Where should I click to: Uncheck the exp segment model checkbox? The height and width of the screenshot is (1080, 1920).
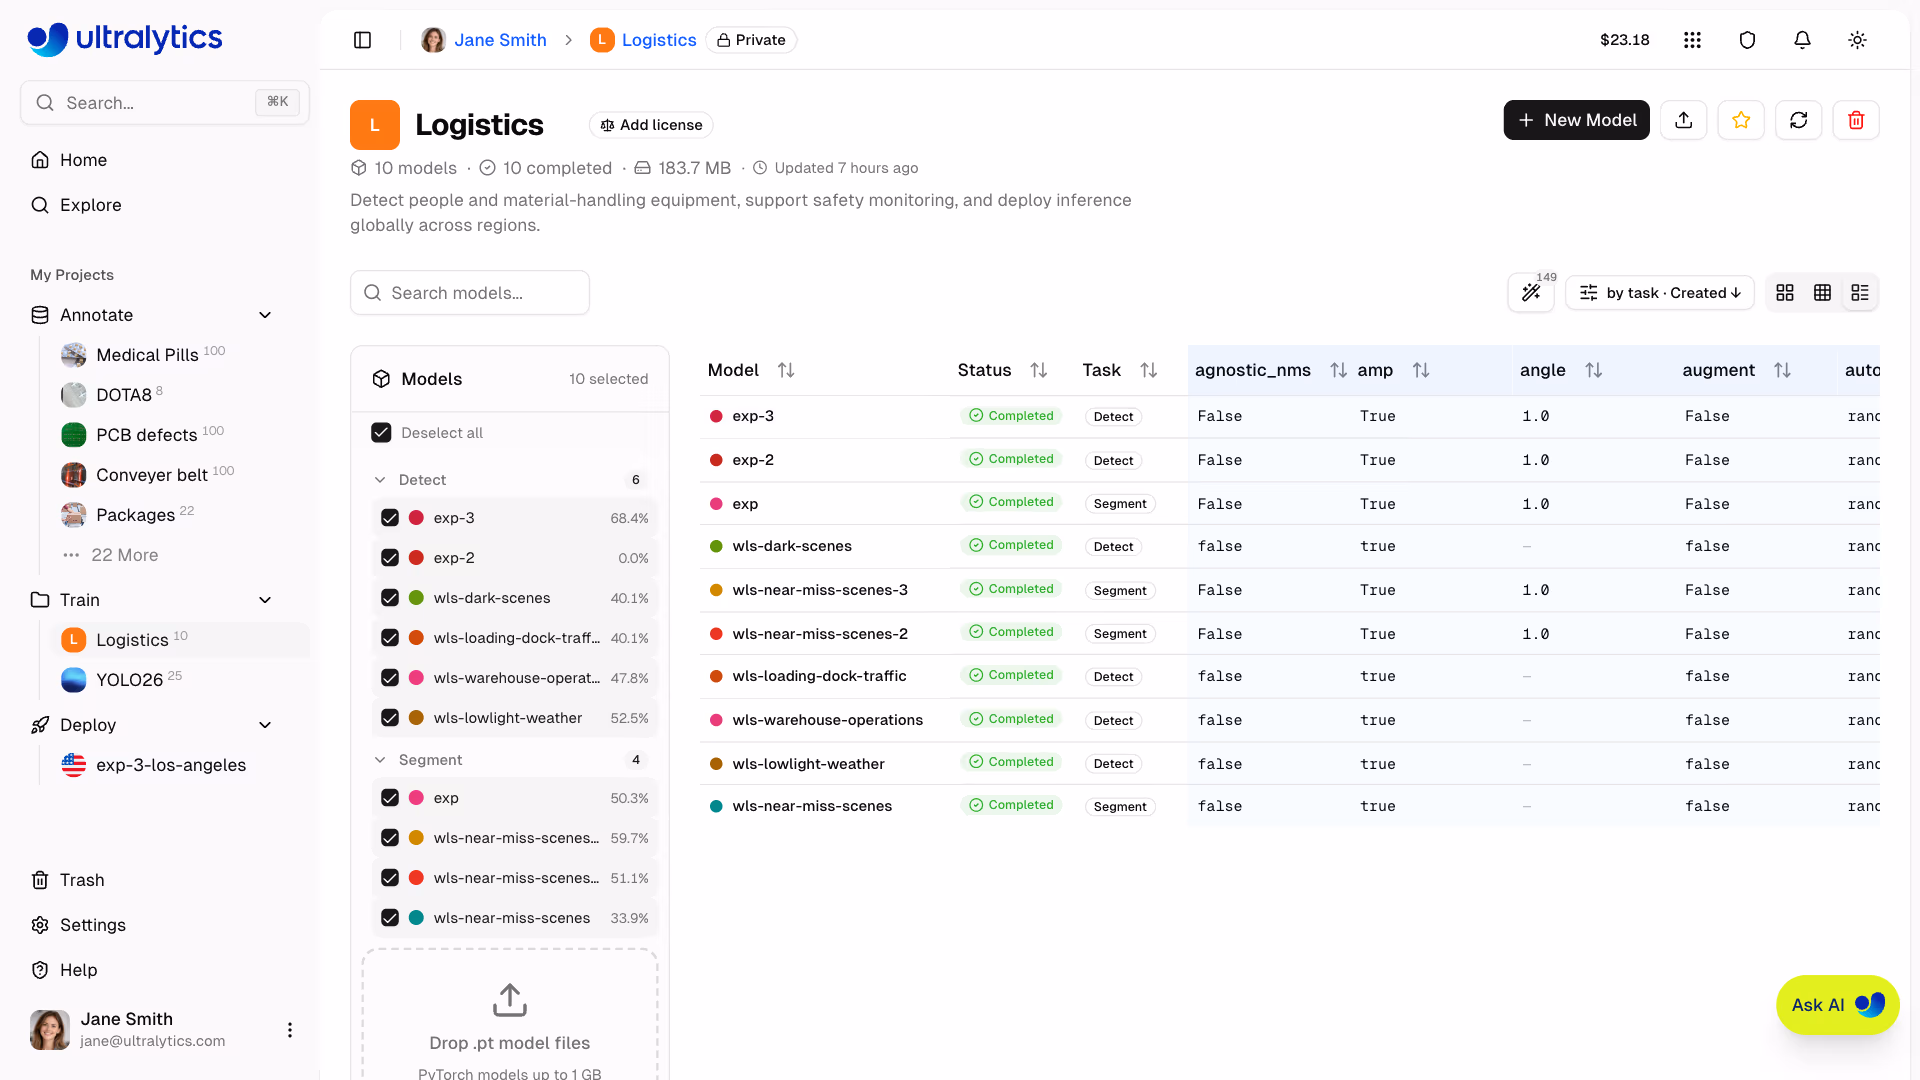390,798
